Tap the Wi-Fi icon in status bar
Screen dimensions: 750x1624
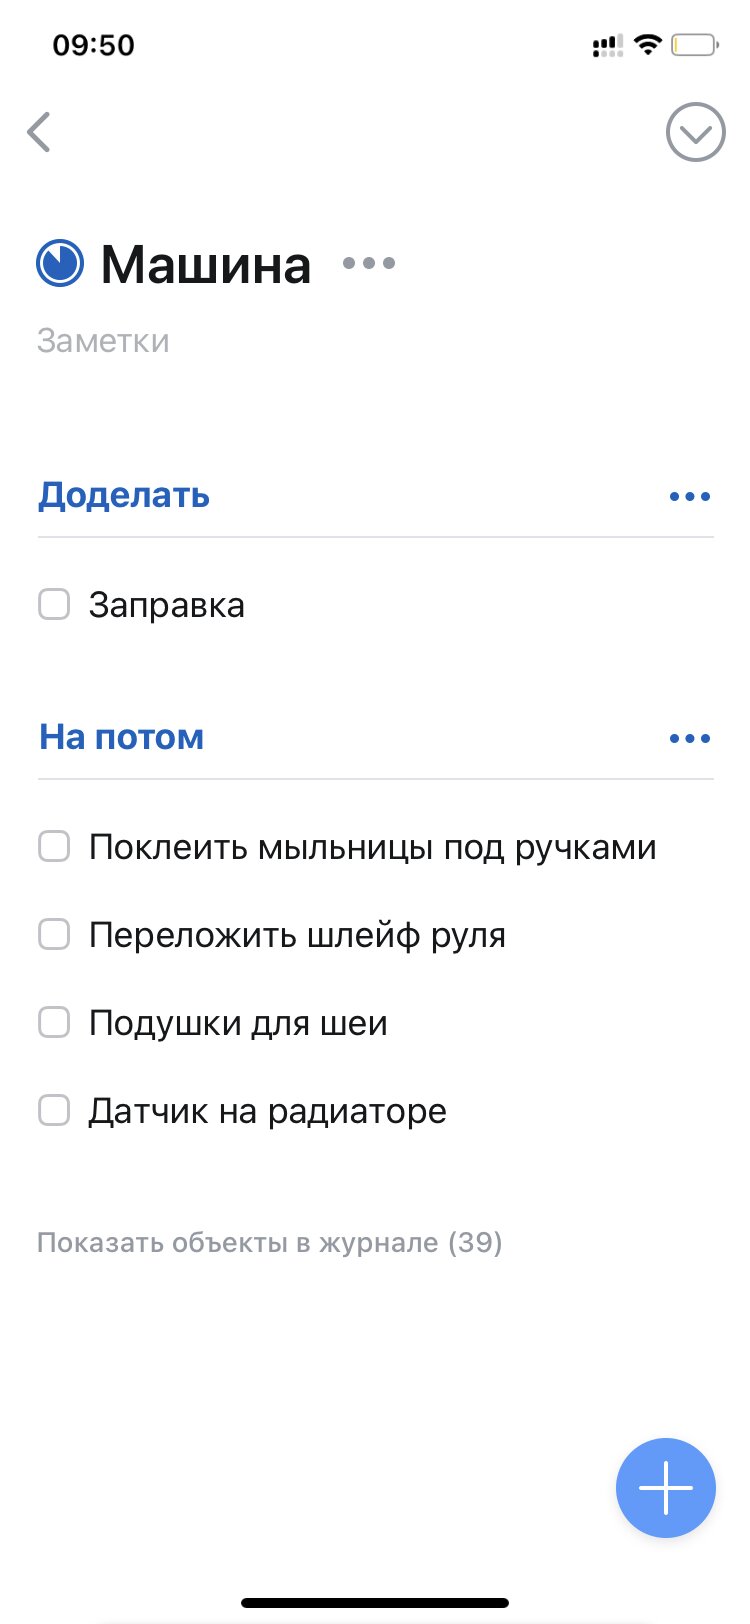click(648, 44)
